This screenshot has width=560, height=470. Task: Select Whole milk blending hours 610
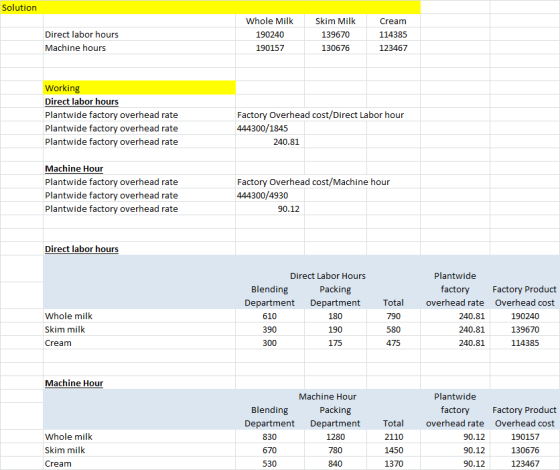coord(270,316)
